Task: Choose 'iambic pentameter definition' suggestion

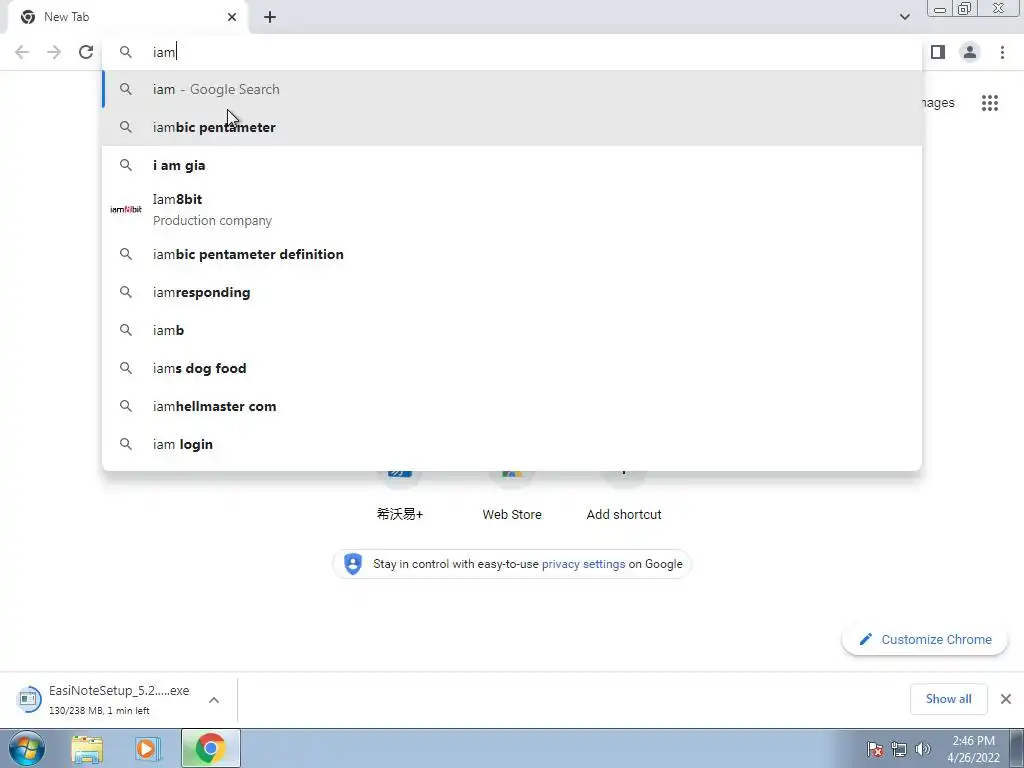Action: click(x=512, y=254)
